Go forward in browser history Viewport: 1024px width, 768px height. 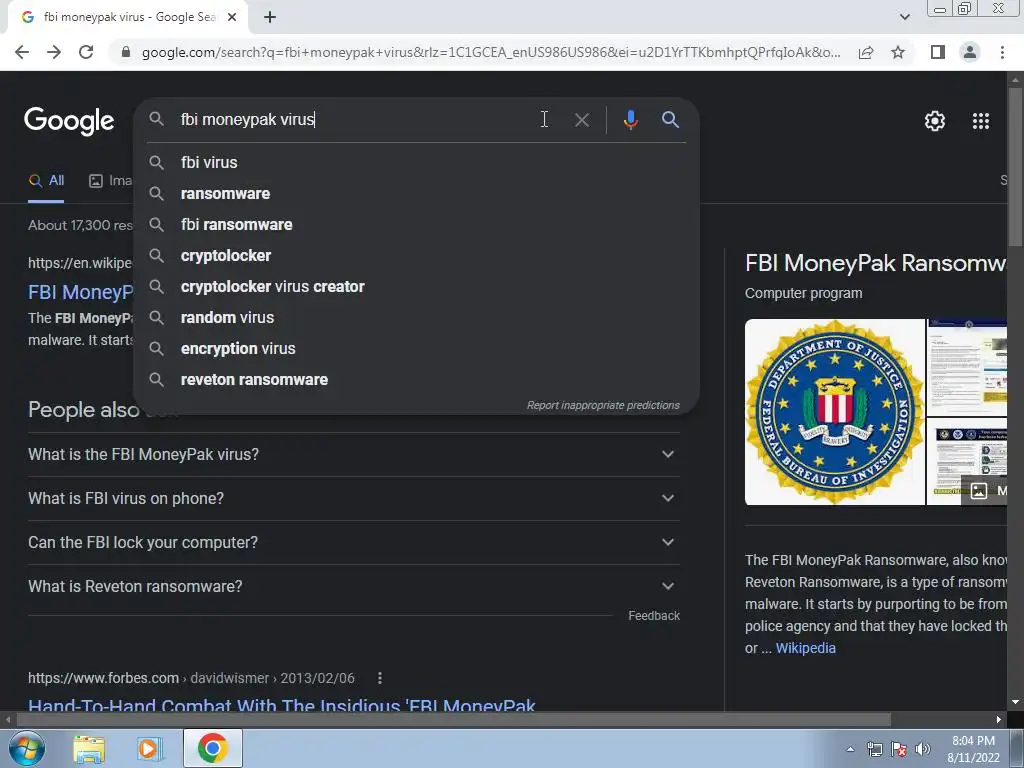click(54, 52)
